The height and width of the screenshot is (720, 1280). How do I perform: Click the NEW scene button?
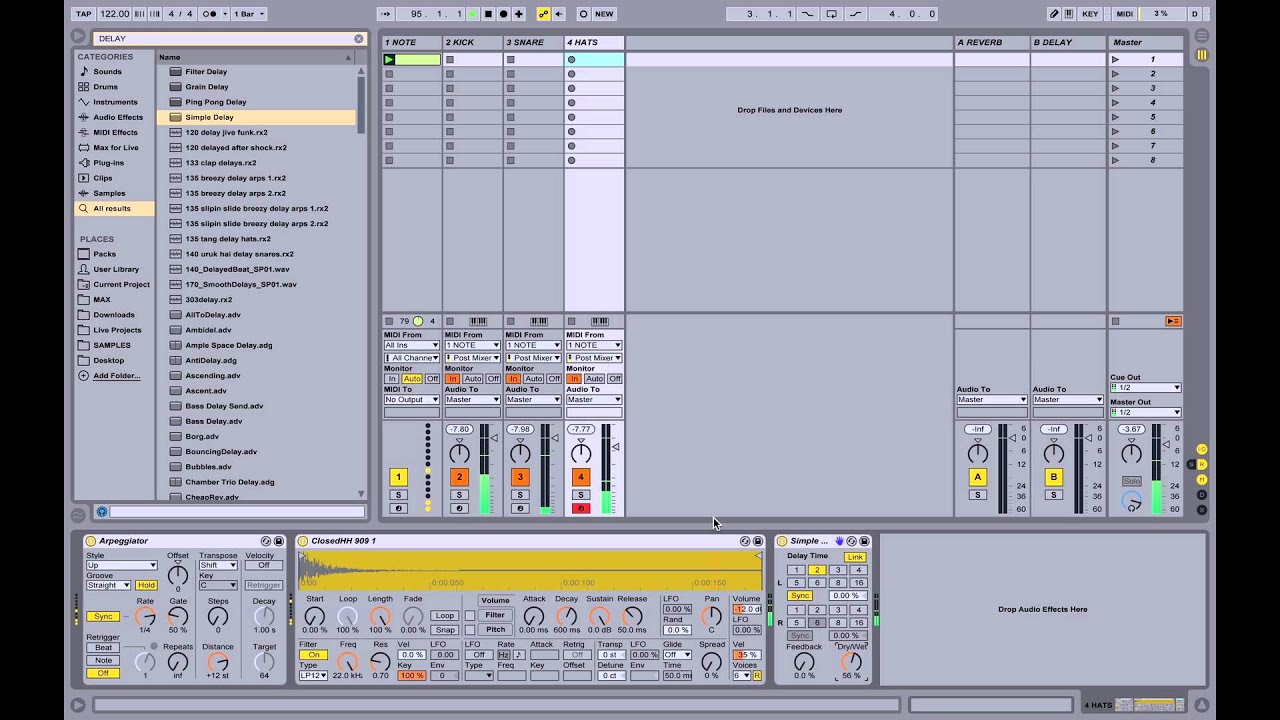point(604,14)
